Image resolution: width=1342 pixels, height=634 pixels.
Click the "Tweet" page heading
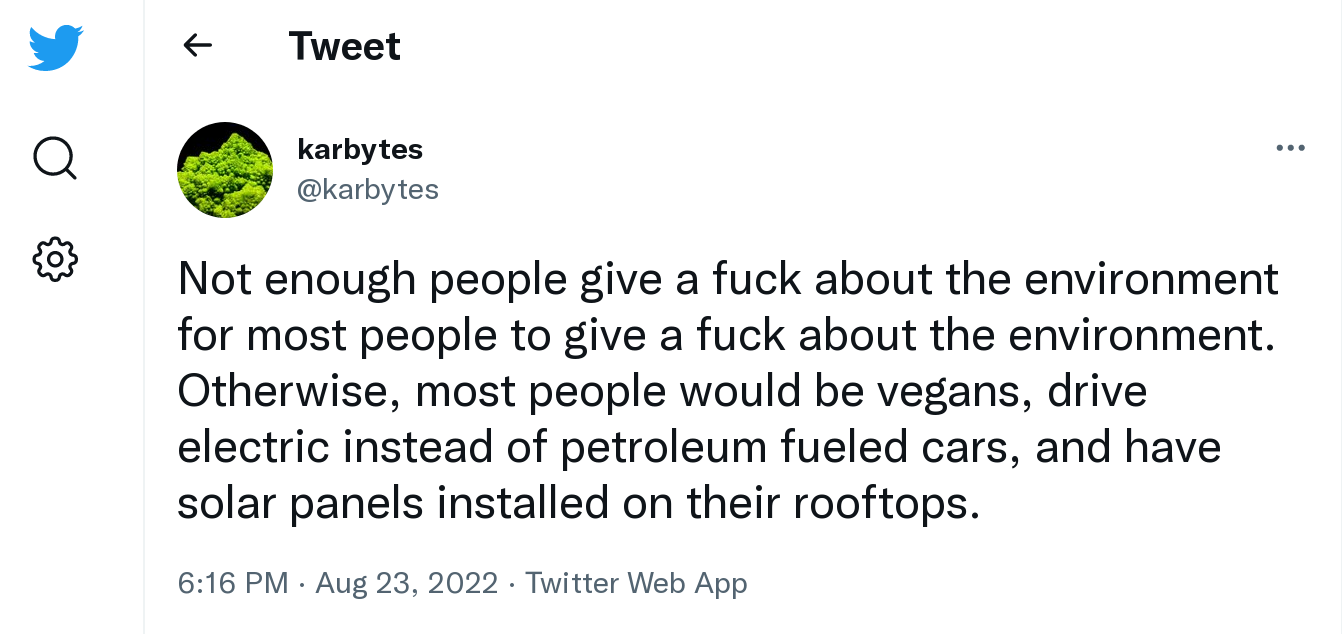(x=344, y=46)
